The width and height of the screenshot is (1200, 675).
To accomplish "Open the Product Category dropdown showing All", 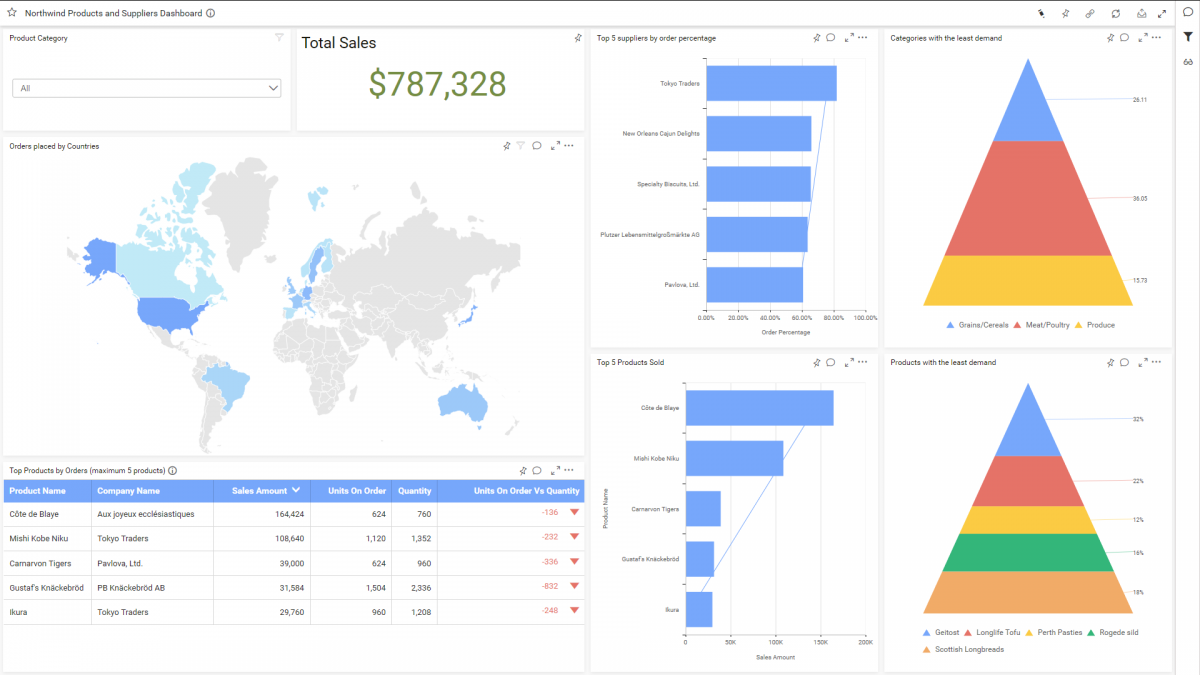I will point(146,88).
